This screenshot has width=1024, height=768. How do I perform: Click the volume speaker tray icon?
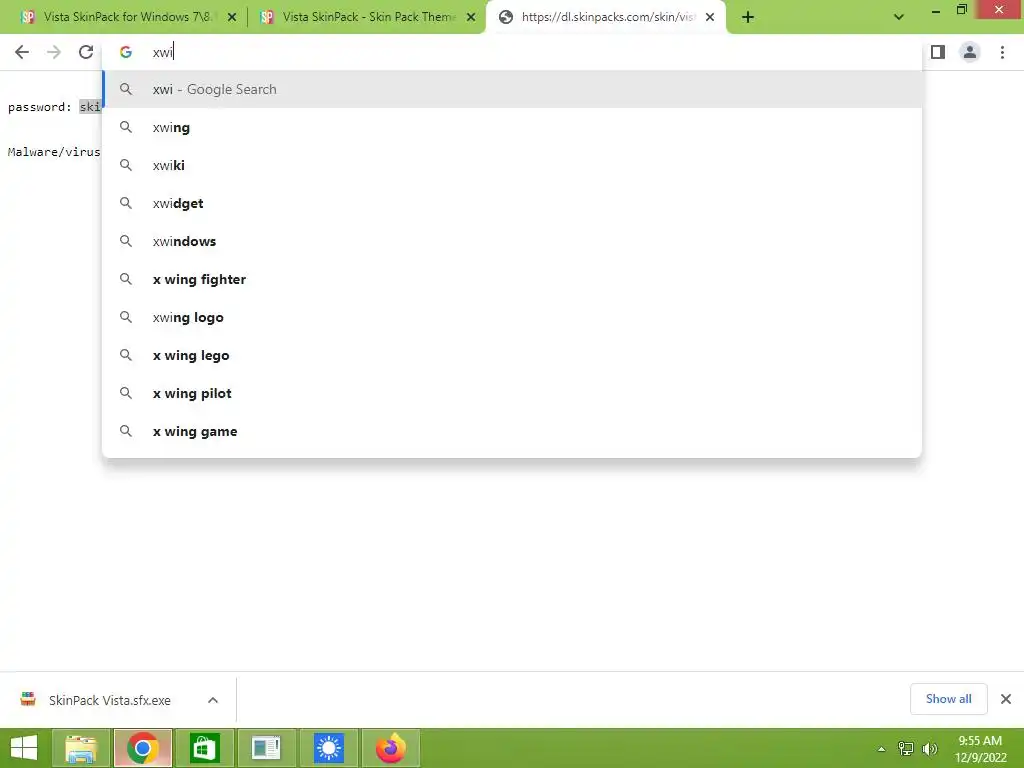pos(930,749)
